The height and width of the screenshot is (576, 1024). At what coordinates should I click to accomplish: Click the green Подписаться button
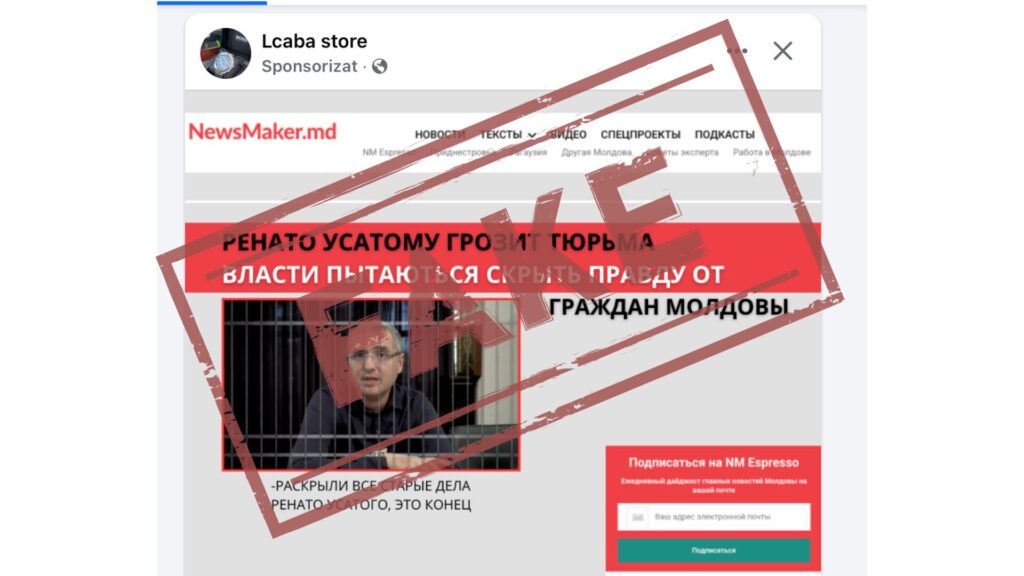(x=714, y=551)
